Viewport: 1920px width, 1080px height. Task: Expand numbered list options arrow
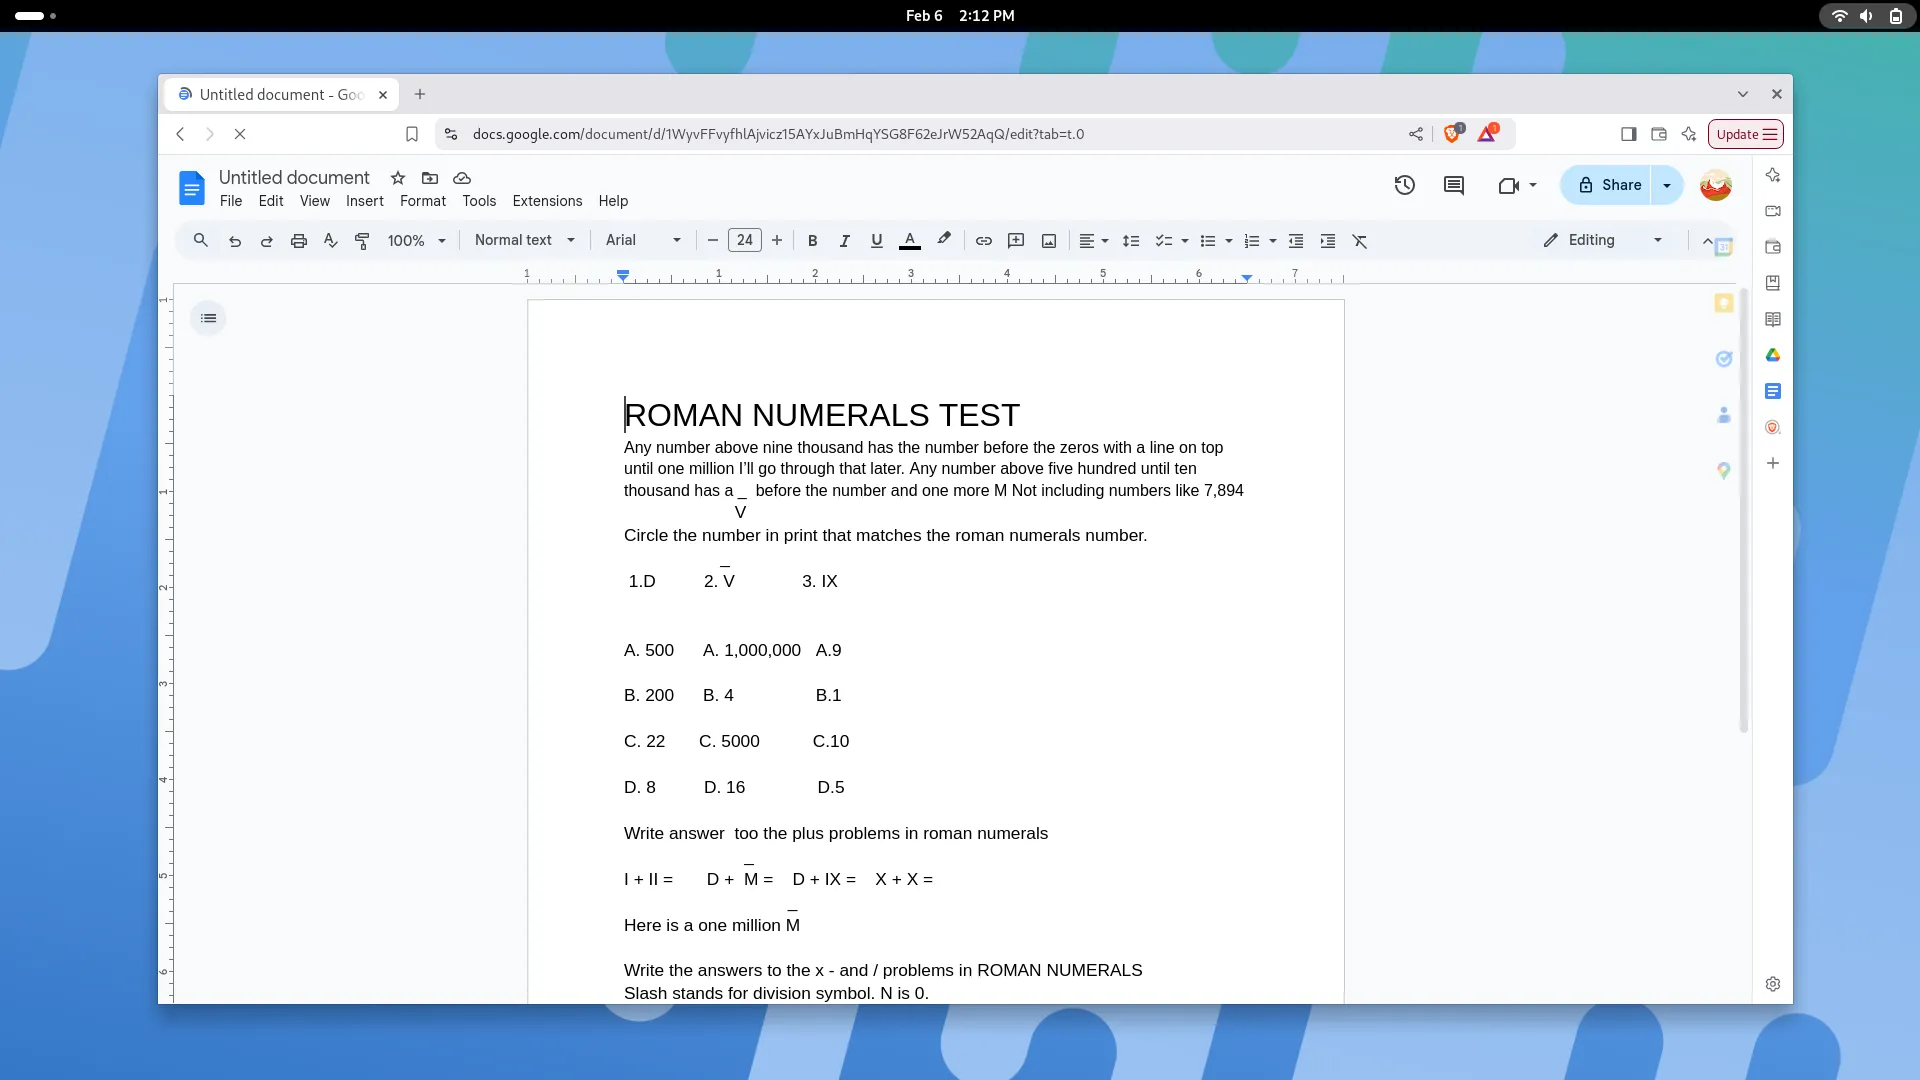(1273, 241)
